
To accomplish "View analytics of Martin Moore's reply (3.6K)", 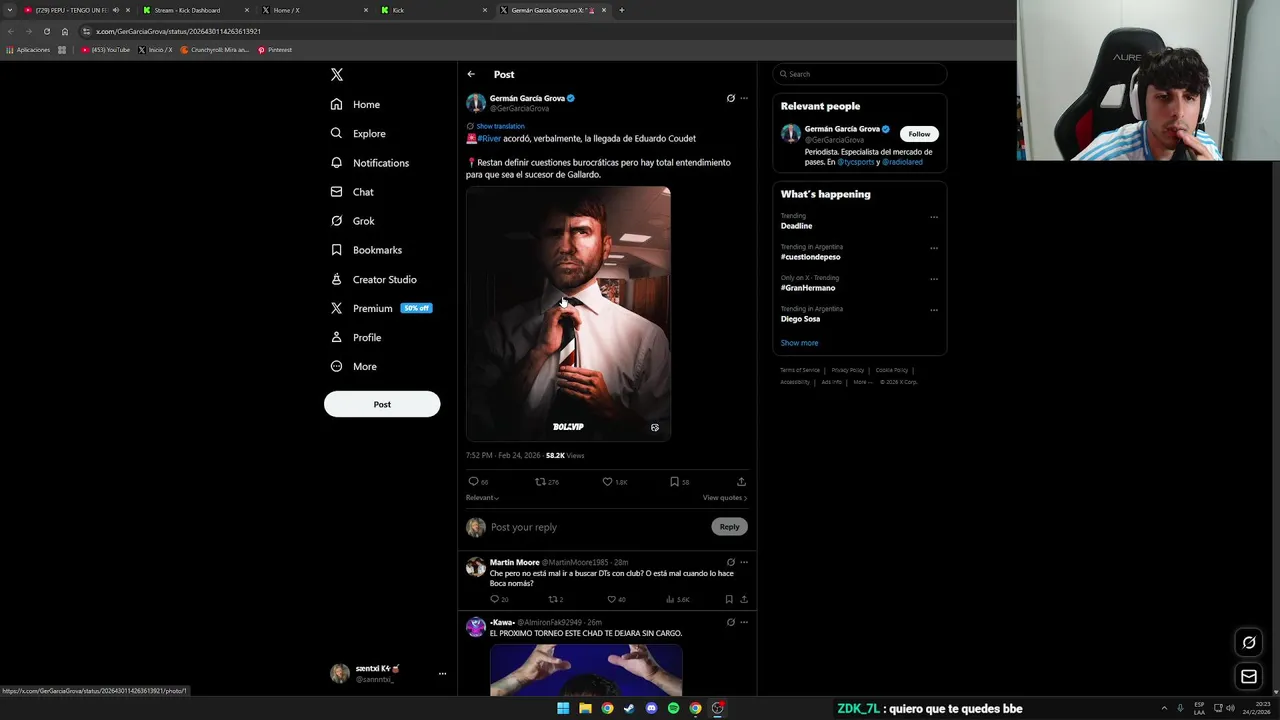I will (x=677, y=599).
